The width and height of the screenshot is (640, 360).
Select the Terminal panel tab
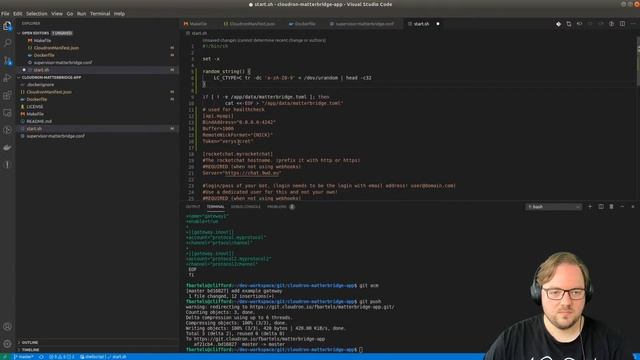click(216, 207)
